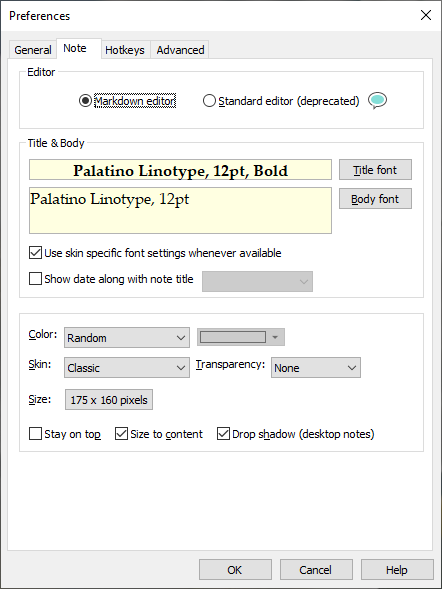Switch to the General tab
This screenshot has height=589, width=442.
(33, 50)
